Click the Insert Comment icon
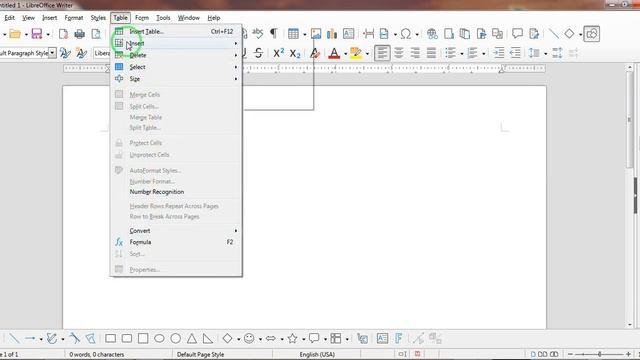Image resolution: width=640 pixels, height=360 pixels. 517,33
